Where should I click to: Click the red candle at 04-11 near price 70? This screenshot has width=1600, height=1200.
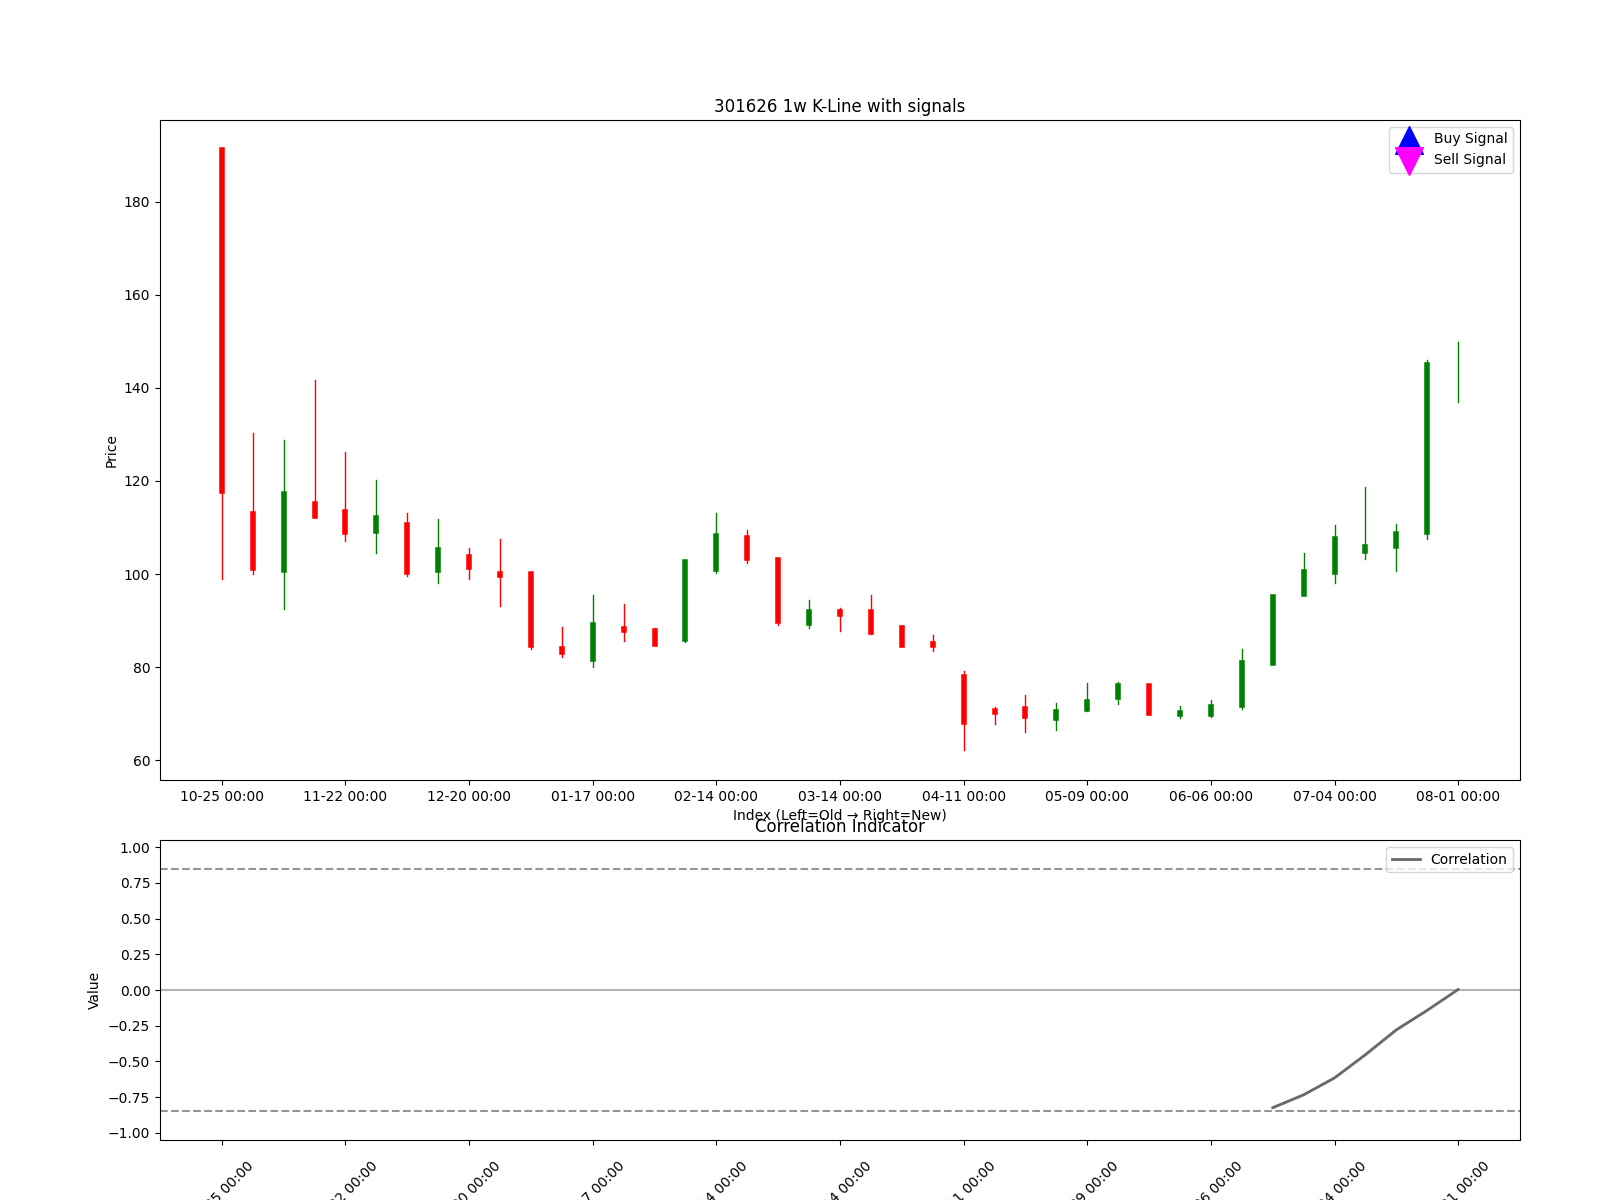pyautogui.click(x=964, y=699)
